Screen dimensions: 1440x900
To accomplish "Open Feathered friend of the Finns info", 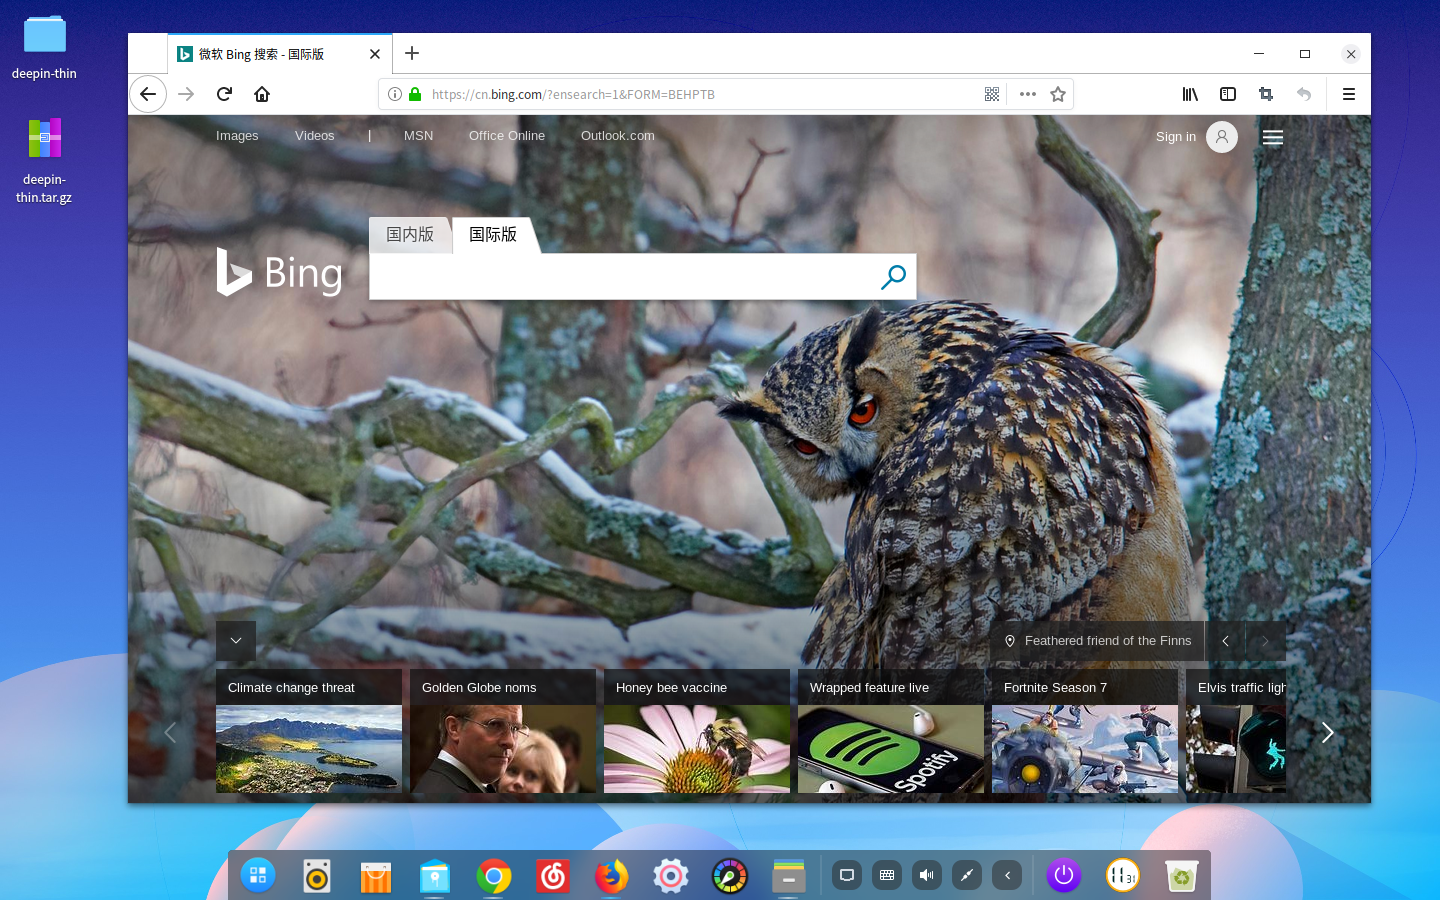I will coord(1098,641).
